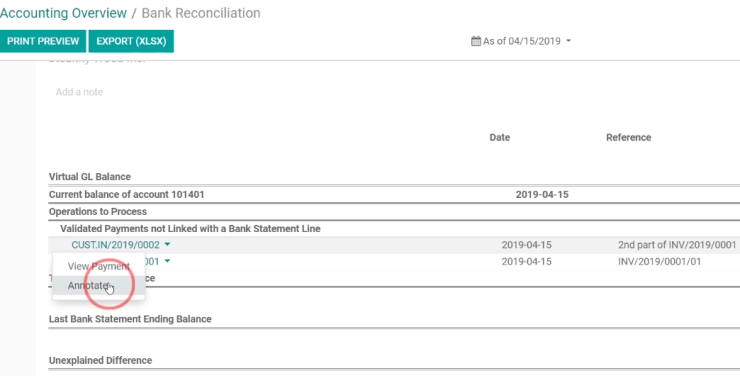Screen dimensions: 740x376
Task: Click the EXPORT (XLSX) button
Action: (131, 41)
